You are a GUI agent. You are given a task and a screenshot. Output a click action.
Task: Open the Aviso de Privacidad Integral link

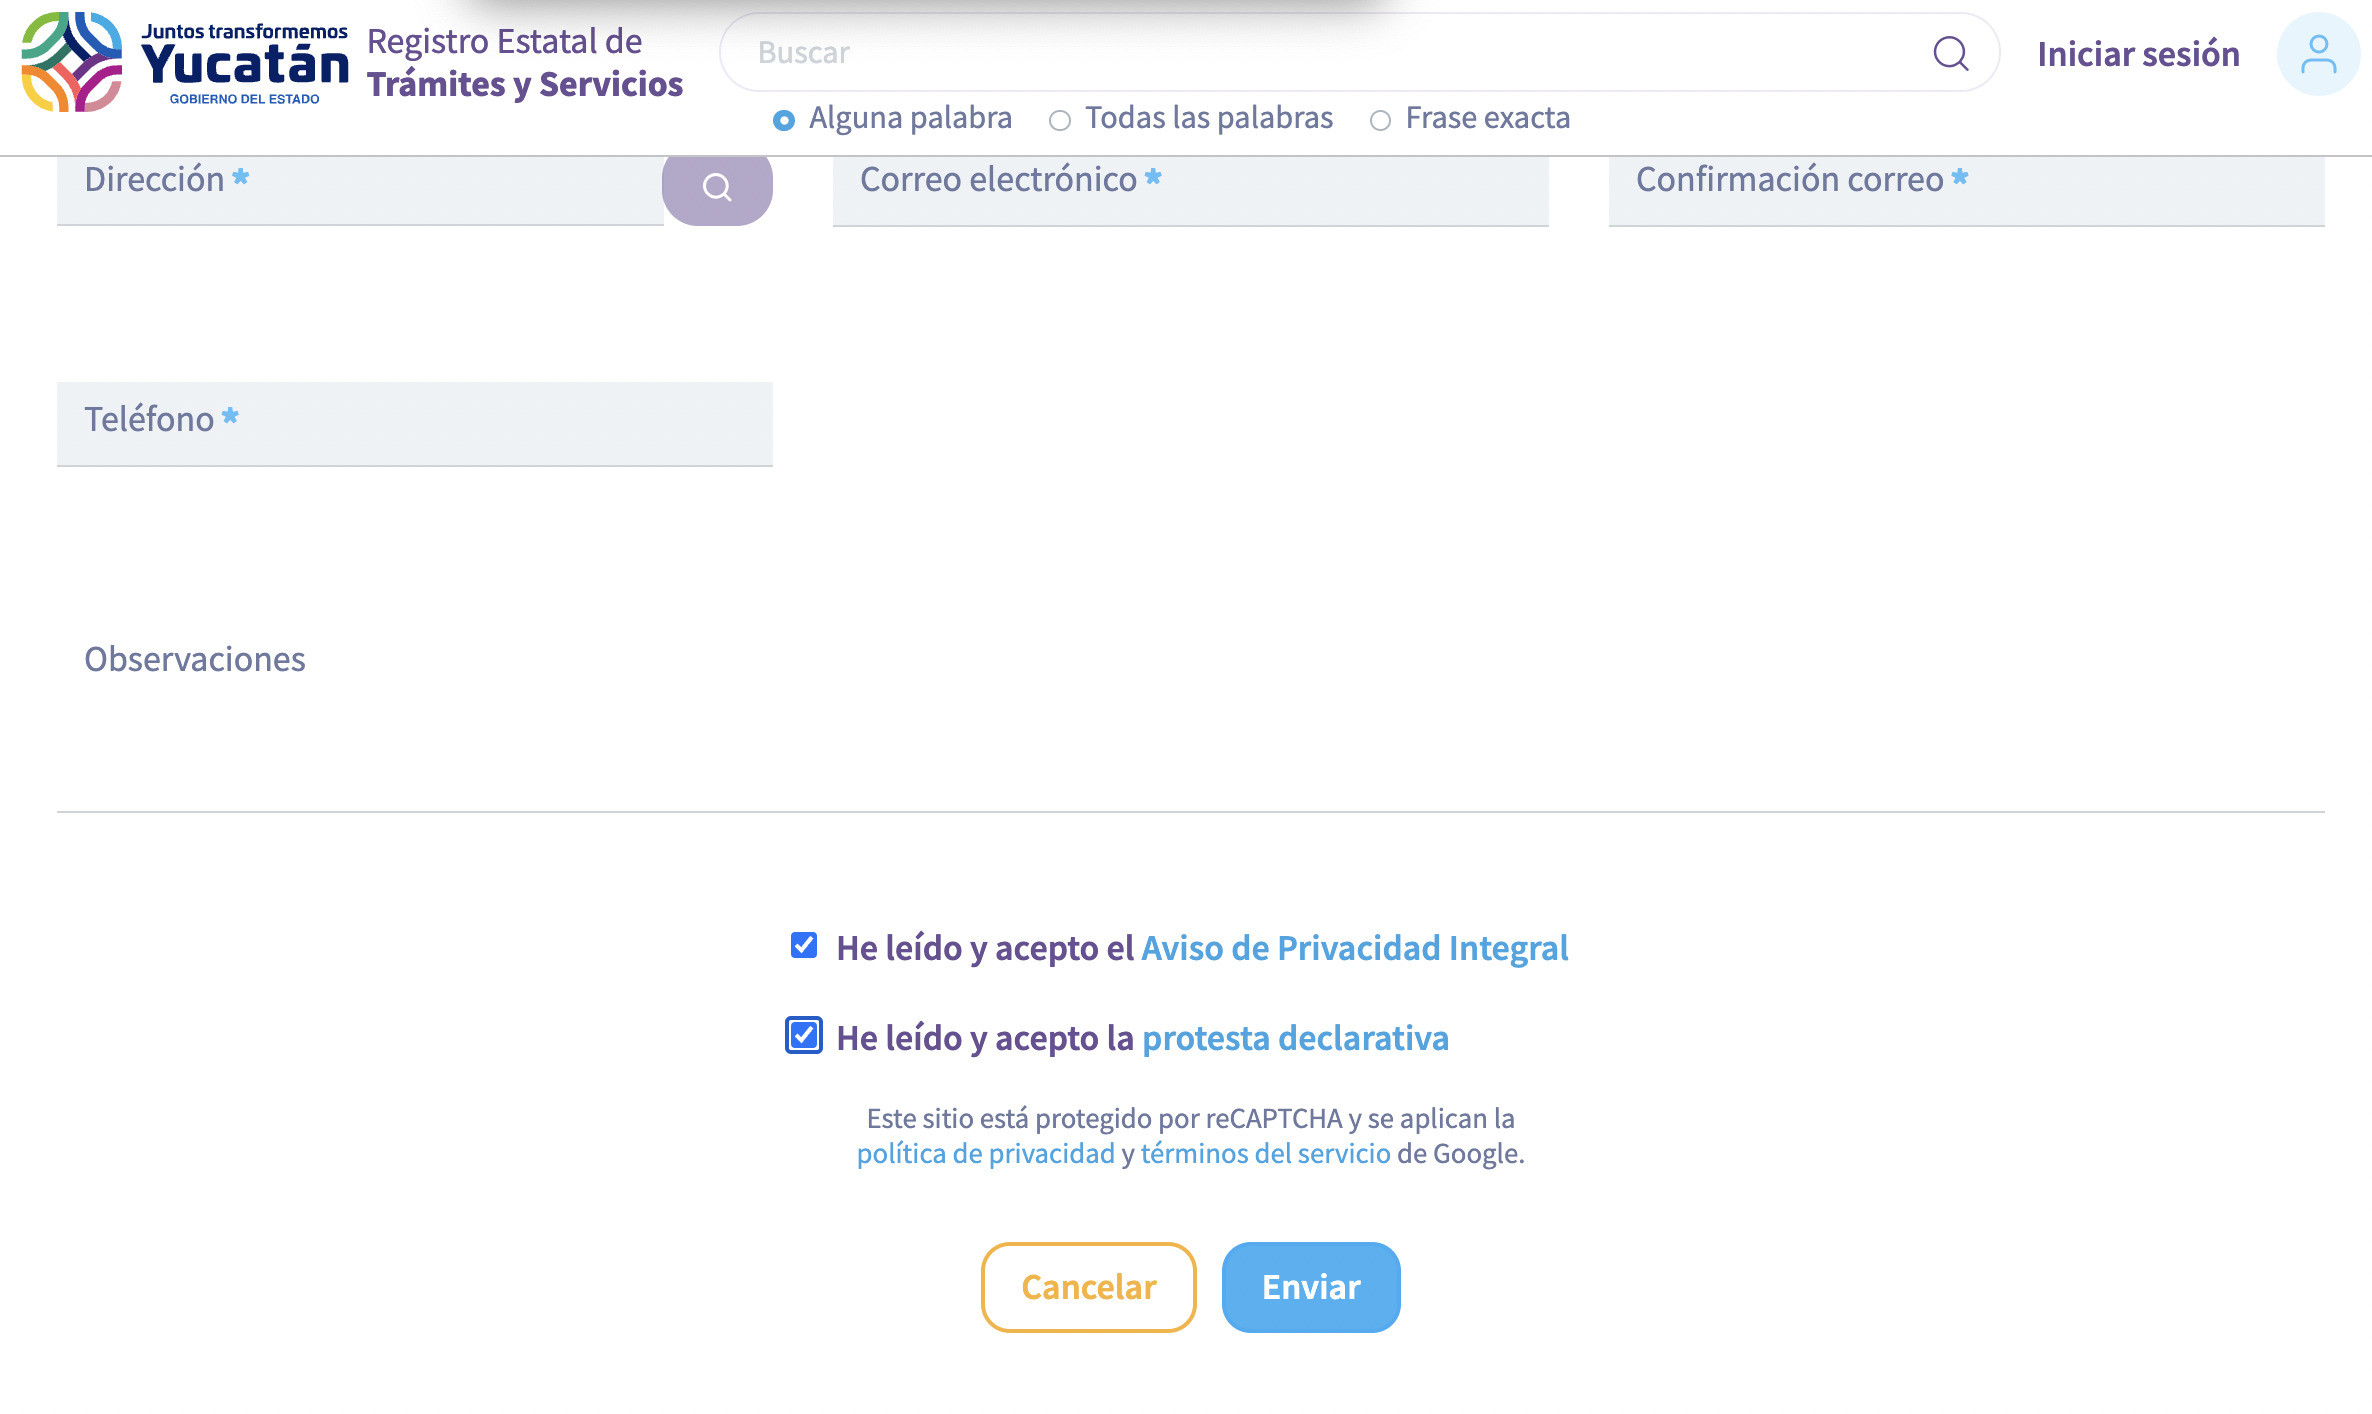point(1354,948)
